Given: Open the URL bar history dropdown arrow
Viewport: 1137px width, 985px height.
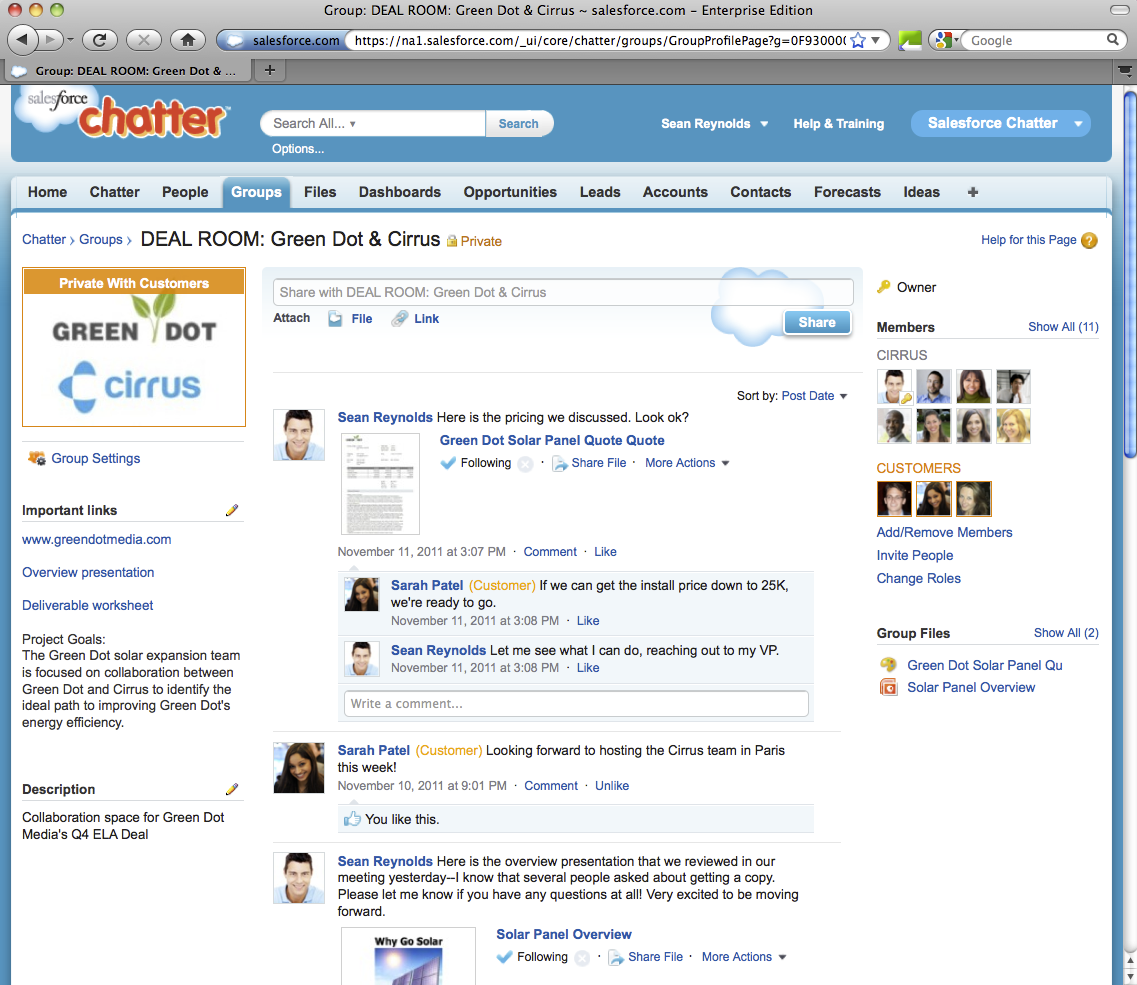Looking at the screenshot, I should pyautogui.click(x=876, y=41).
